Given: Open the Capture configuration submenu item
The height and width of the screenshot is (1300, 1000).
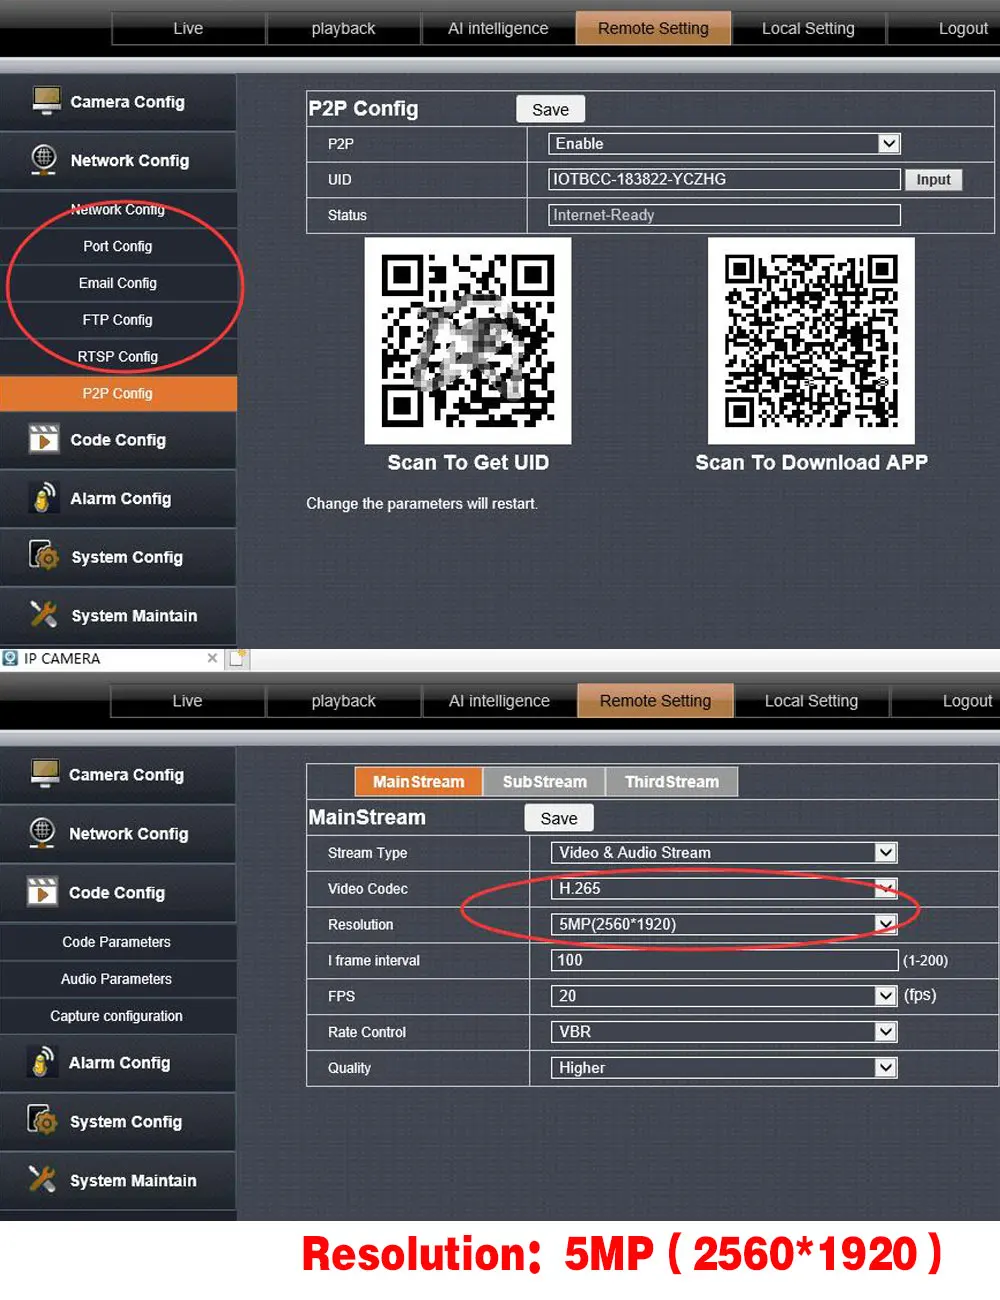Looking at the screenshot, I should (x=117, y=1016).
